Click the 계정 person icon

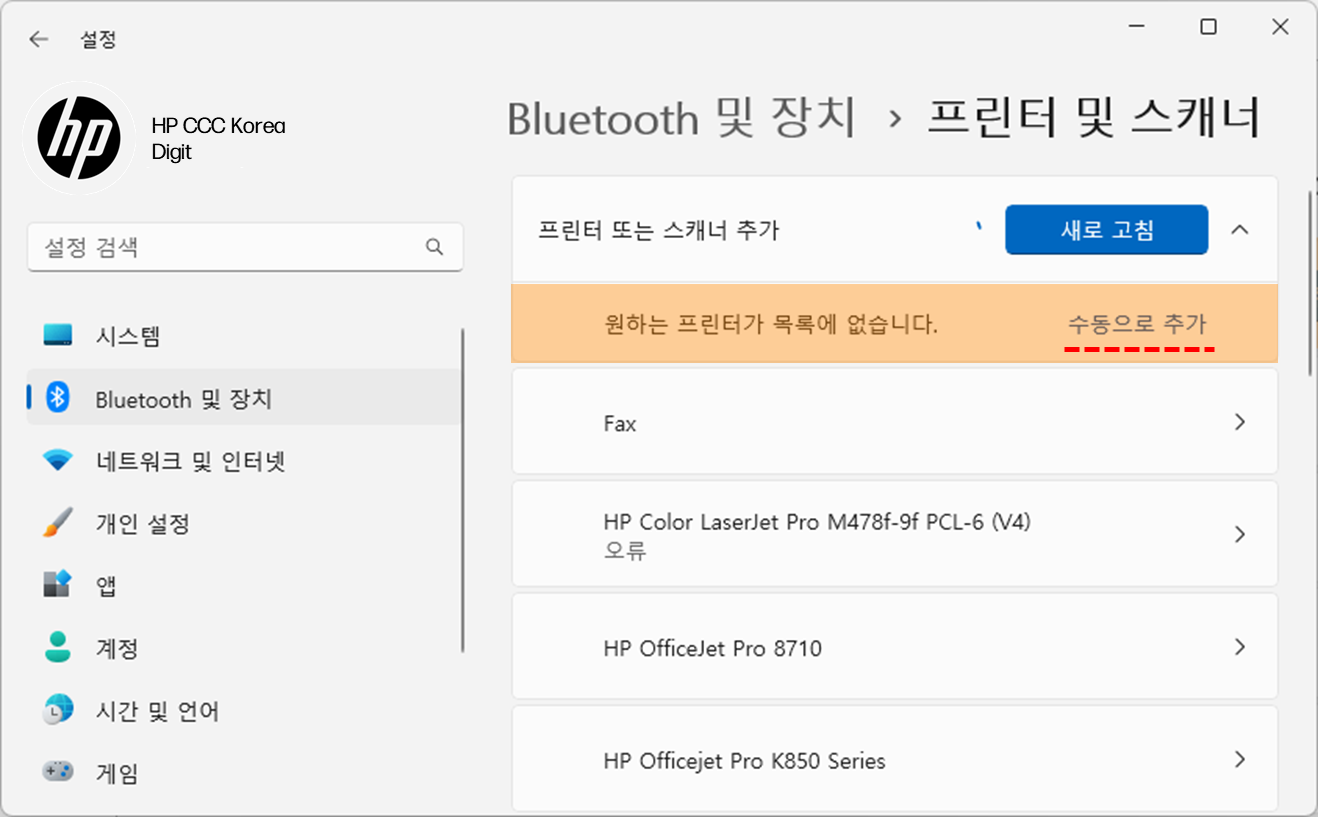(x=58, y=647)
